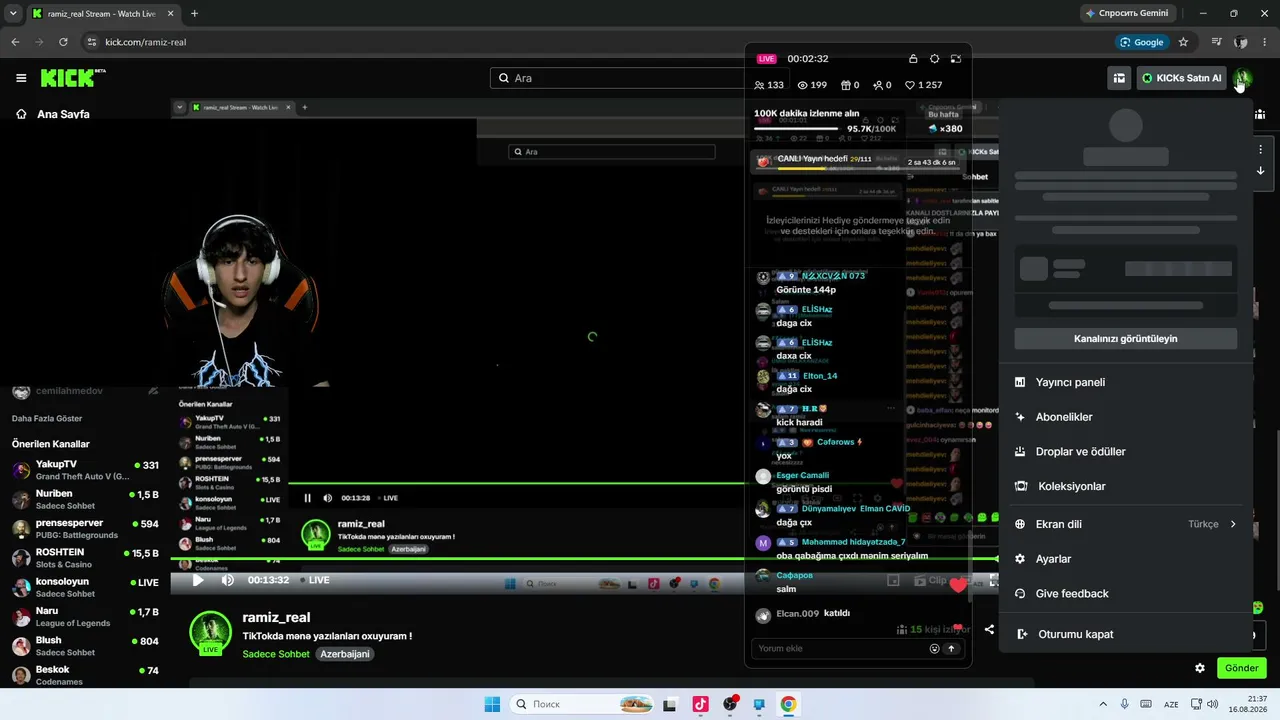Click the ramiz_real channel avatar

coord(211,633)
